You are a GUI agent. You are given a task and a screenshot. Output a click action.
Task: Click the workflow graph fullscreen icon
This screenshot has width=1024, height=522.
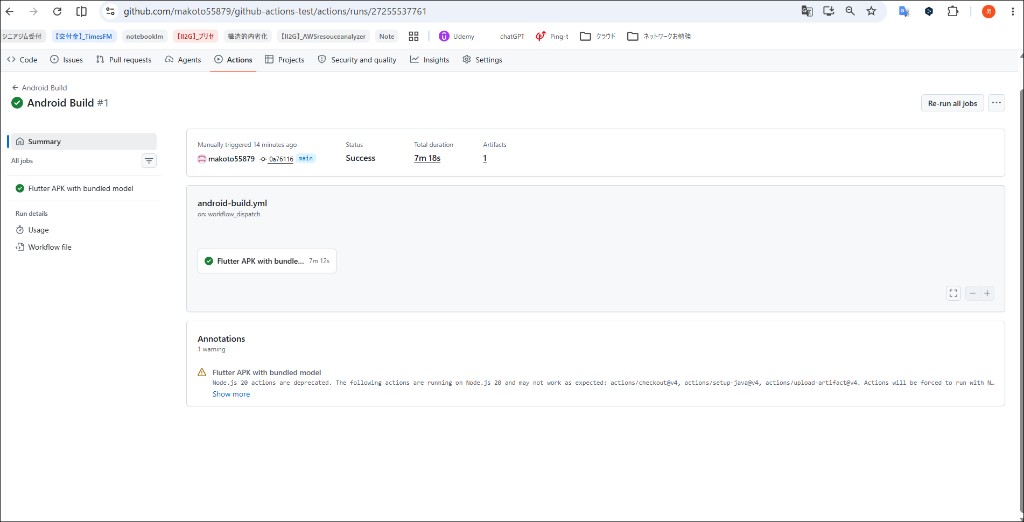click(x=953, y=293)
